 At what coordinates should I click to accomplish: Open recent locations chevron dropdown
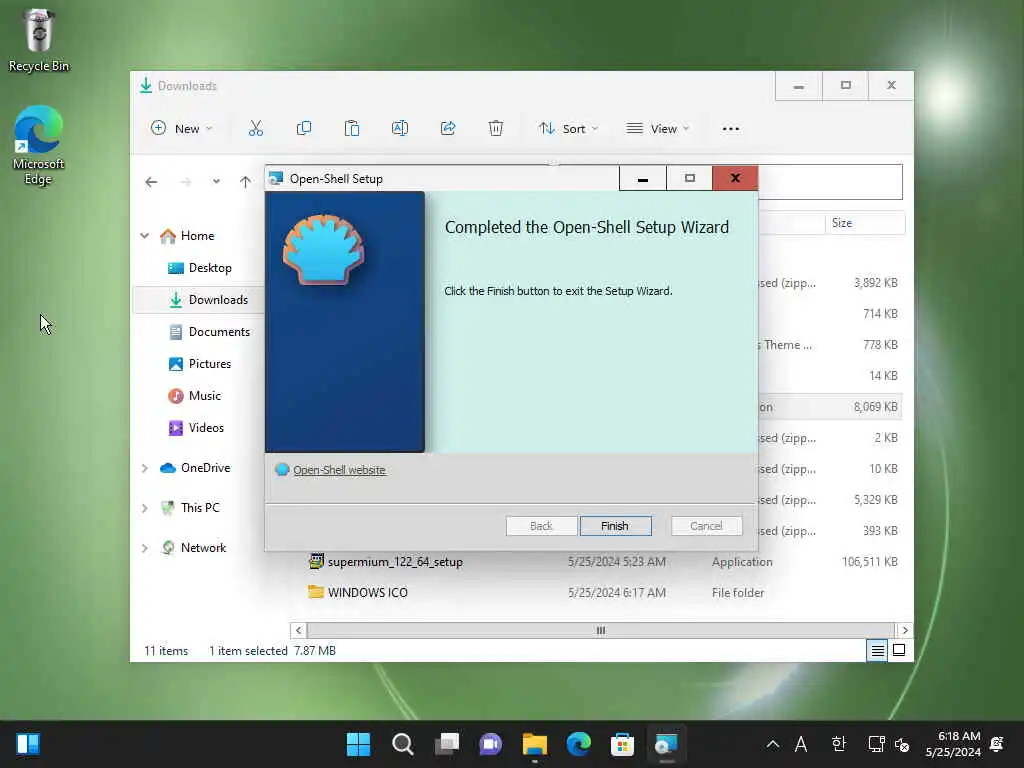[216, 182]
